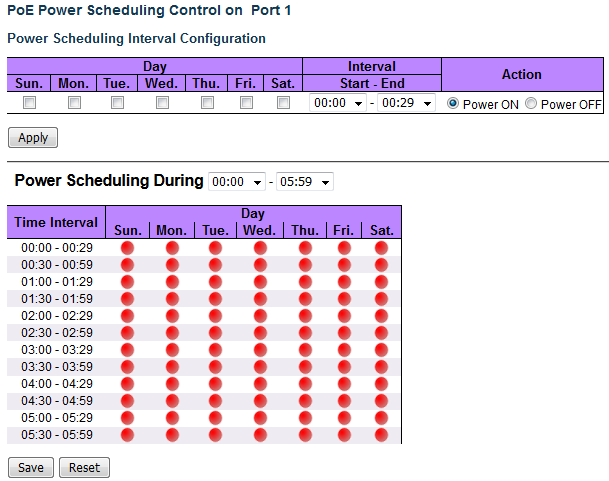Expand Power Scheduling During end 05:59 dropdown
Viewport: 609px width, 481px height.
point(305,182)
